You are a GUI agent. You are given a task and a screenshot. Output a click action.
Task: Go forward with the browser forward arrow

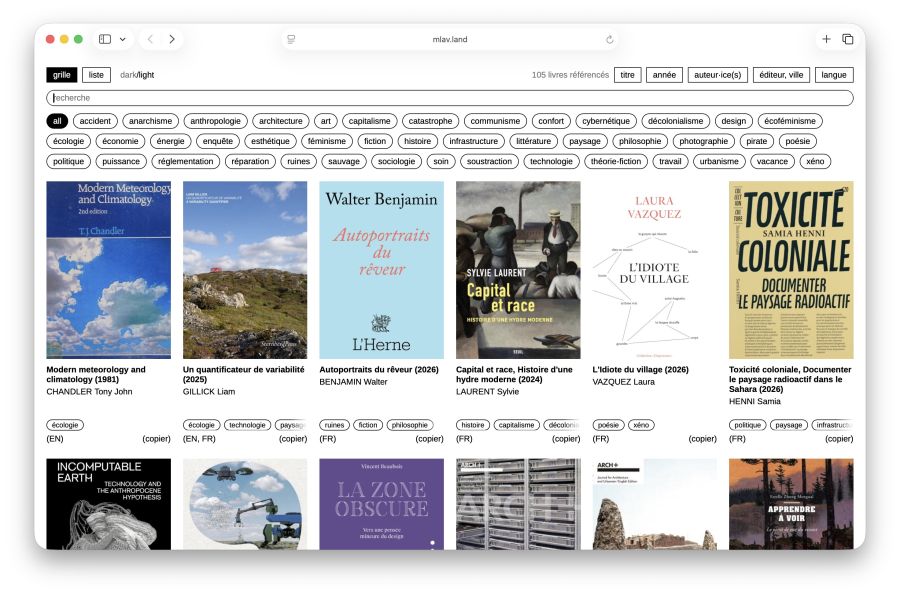pos(172,39)
